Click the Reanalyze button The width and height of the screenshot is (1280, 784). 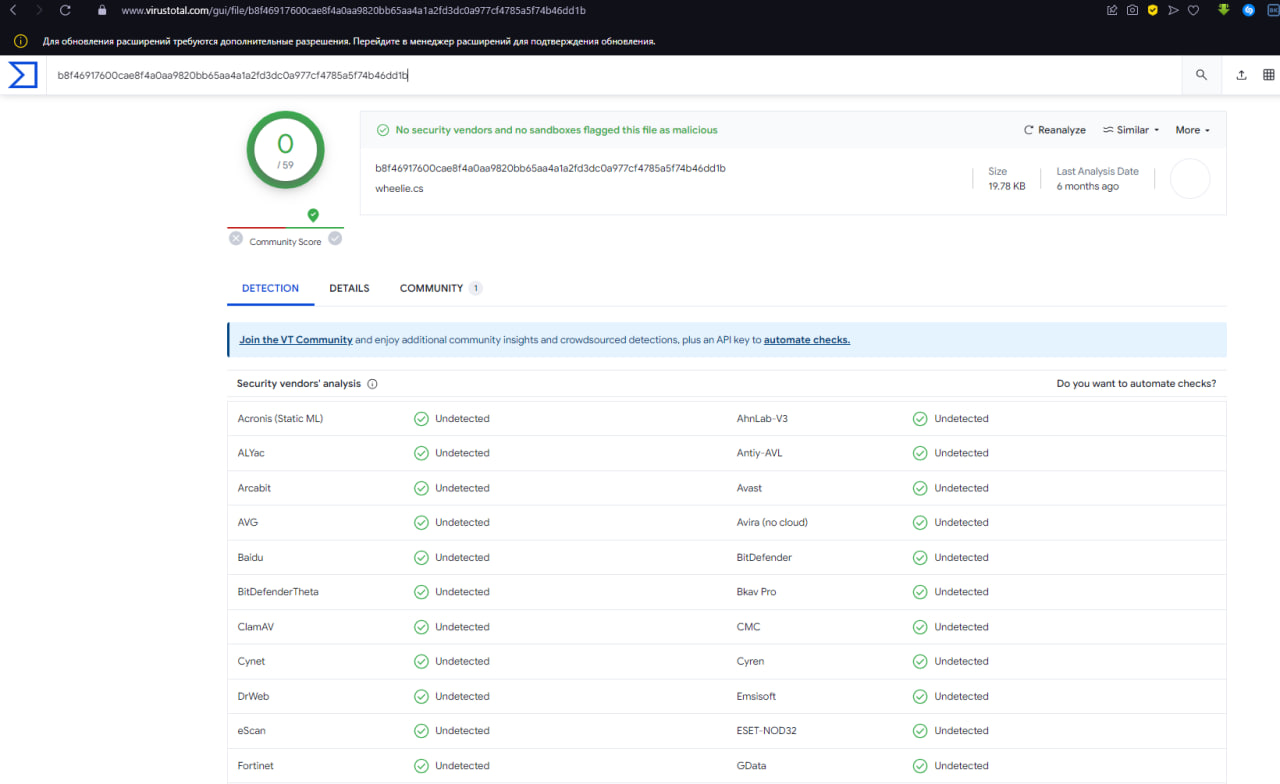1055,130
